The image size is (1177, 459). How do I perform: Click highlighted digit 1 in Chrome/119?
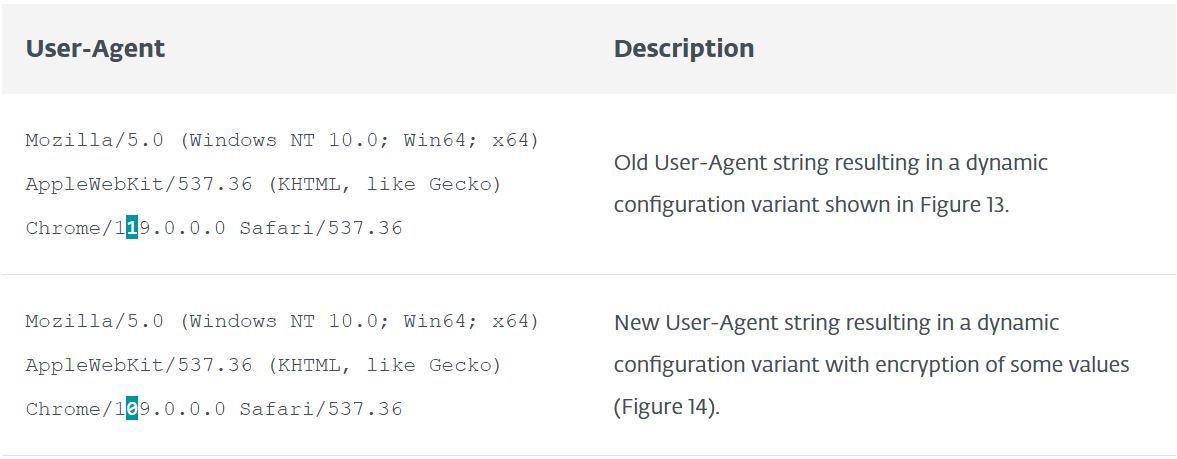point(132,228)
